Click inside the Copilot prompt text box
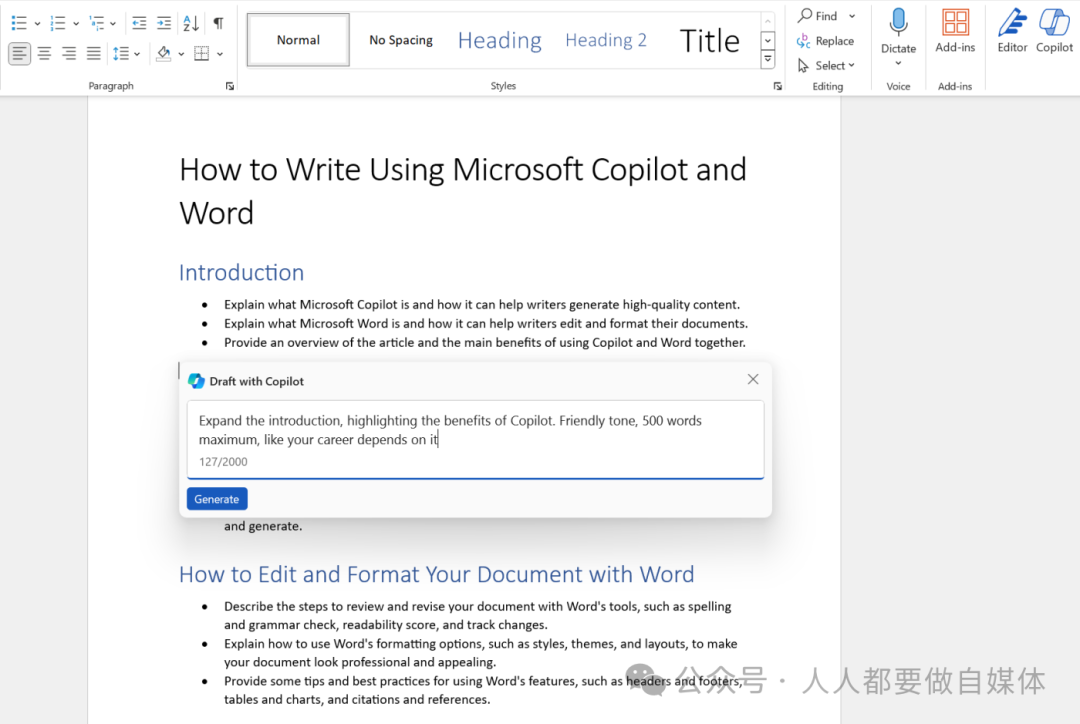 click(475, 431)
